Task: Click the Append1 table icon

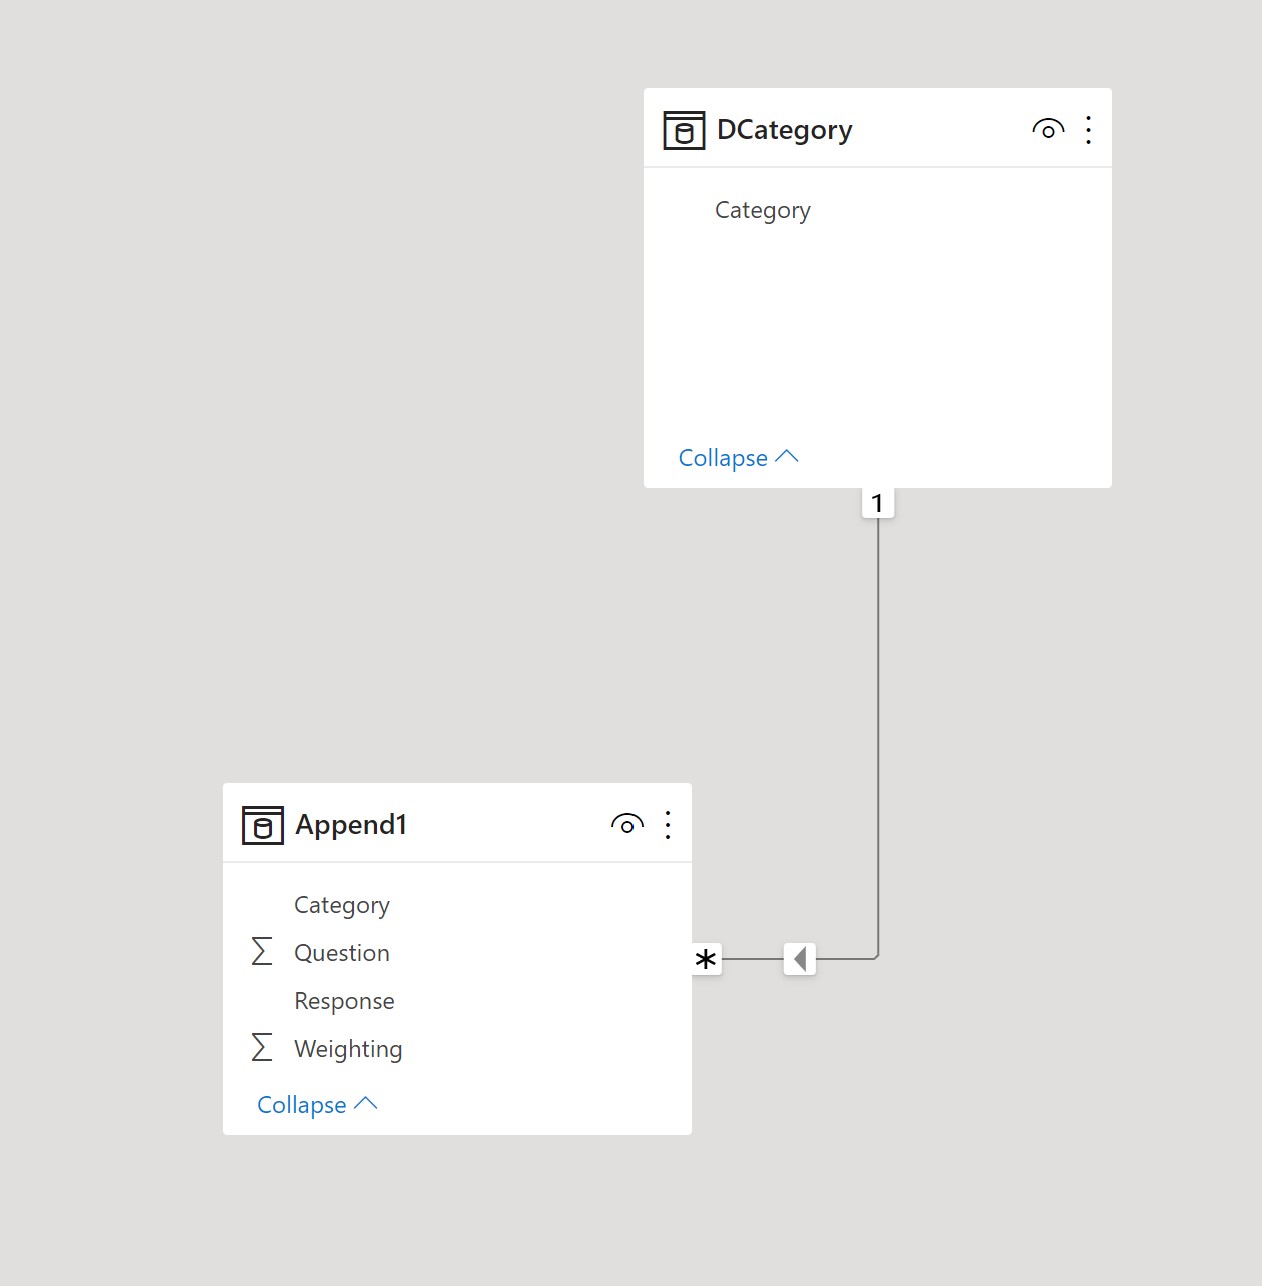Action: pos(263,825)
